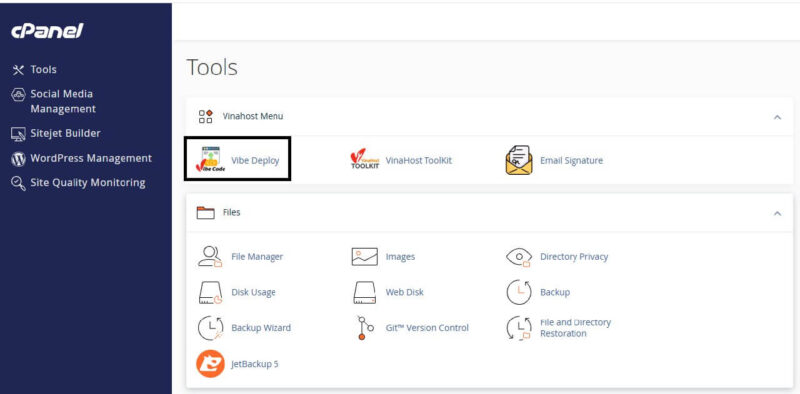Open the File and Directory Restoration icon
Viewport: 800px width, 394px height.
pyautogui.click(x=519, y=328)
